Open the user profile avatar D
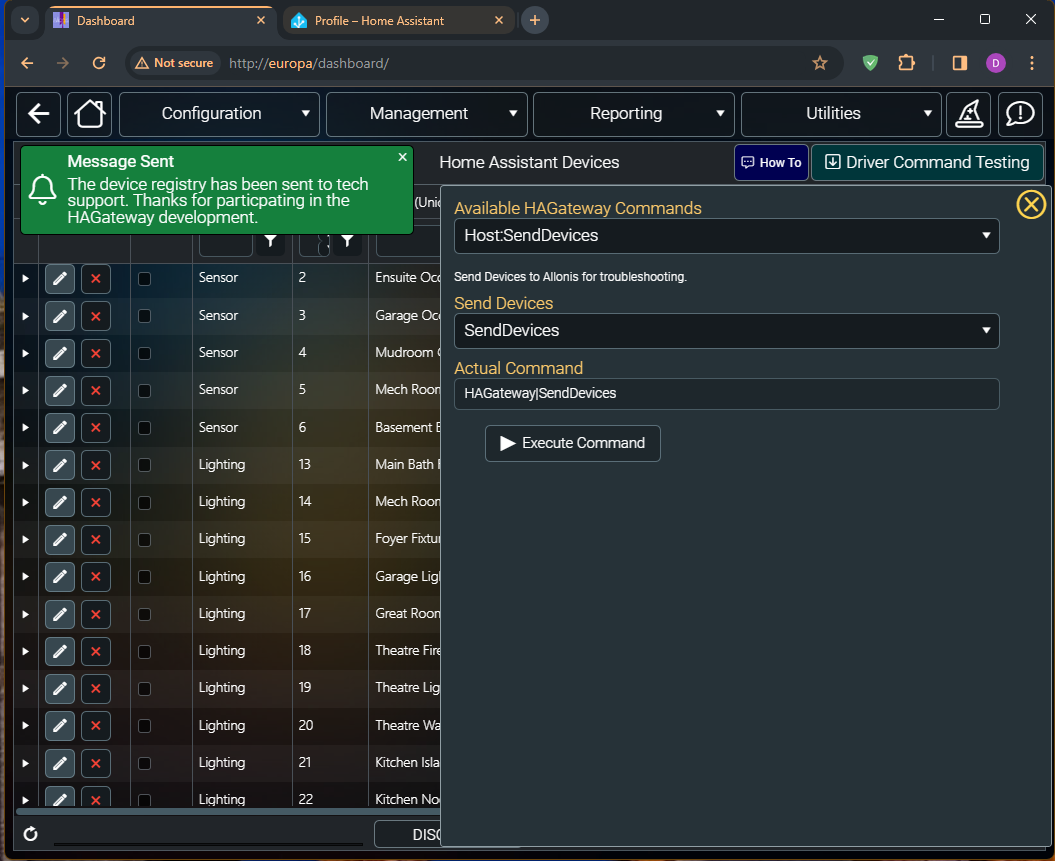Viewport: 1055px width, 861px height. (x=996, y=63)
